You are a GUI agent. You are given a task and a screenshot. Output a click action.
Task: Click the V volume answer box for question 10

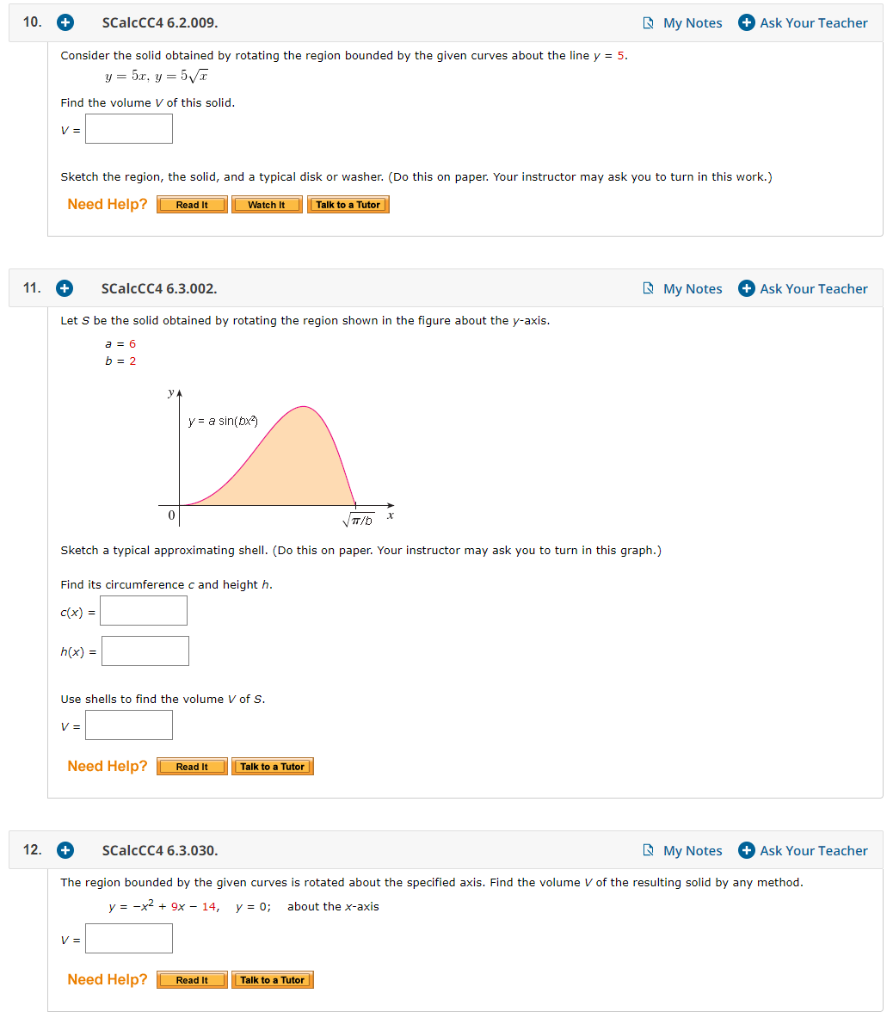[x=128, y=128]
